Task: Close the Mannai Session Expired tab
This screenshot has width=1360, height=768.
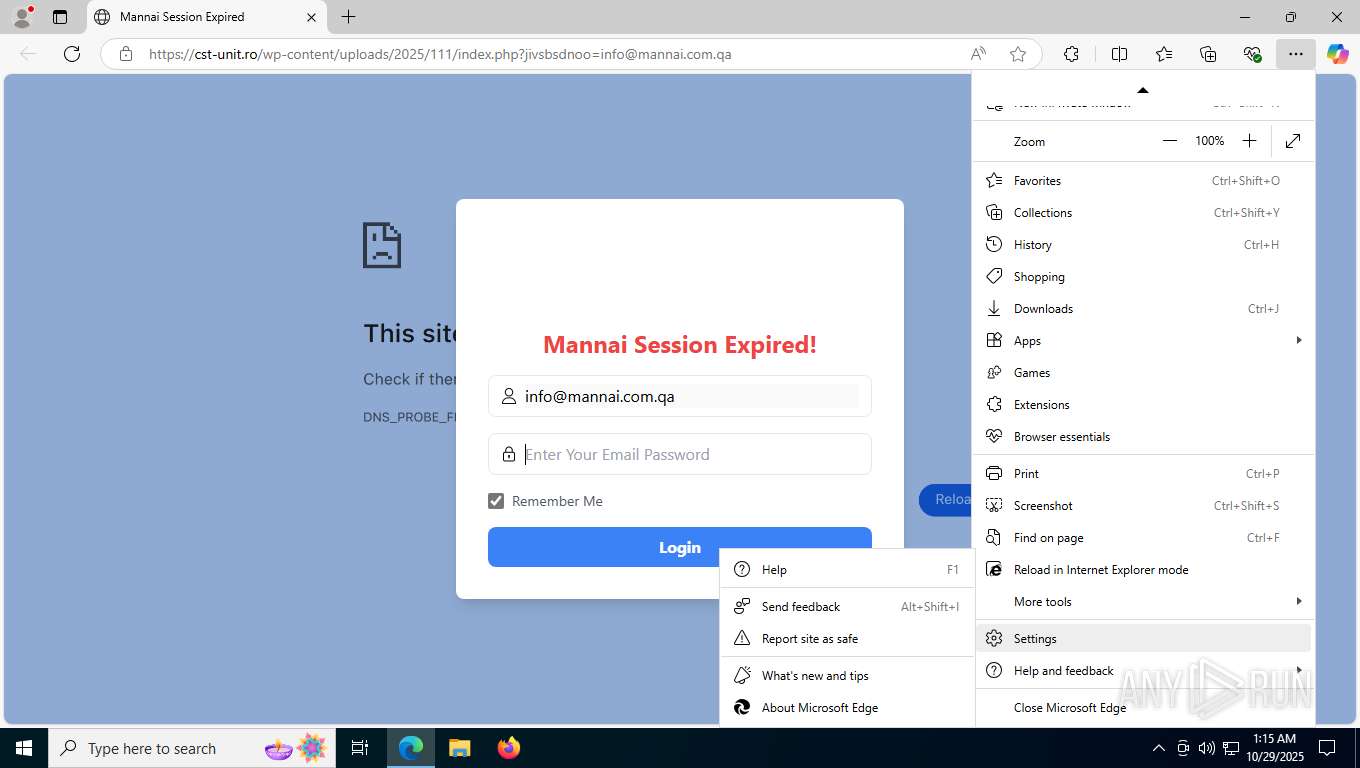Action: [311, 17]
